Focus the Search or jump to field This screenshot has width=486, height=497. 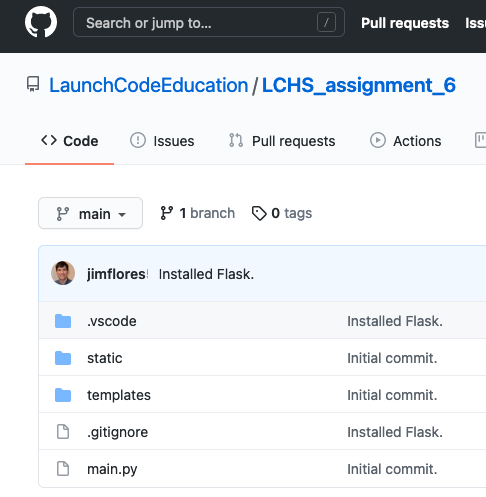click(x=209, y=22)
